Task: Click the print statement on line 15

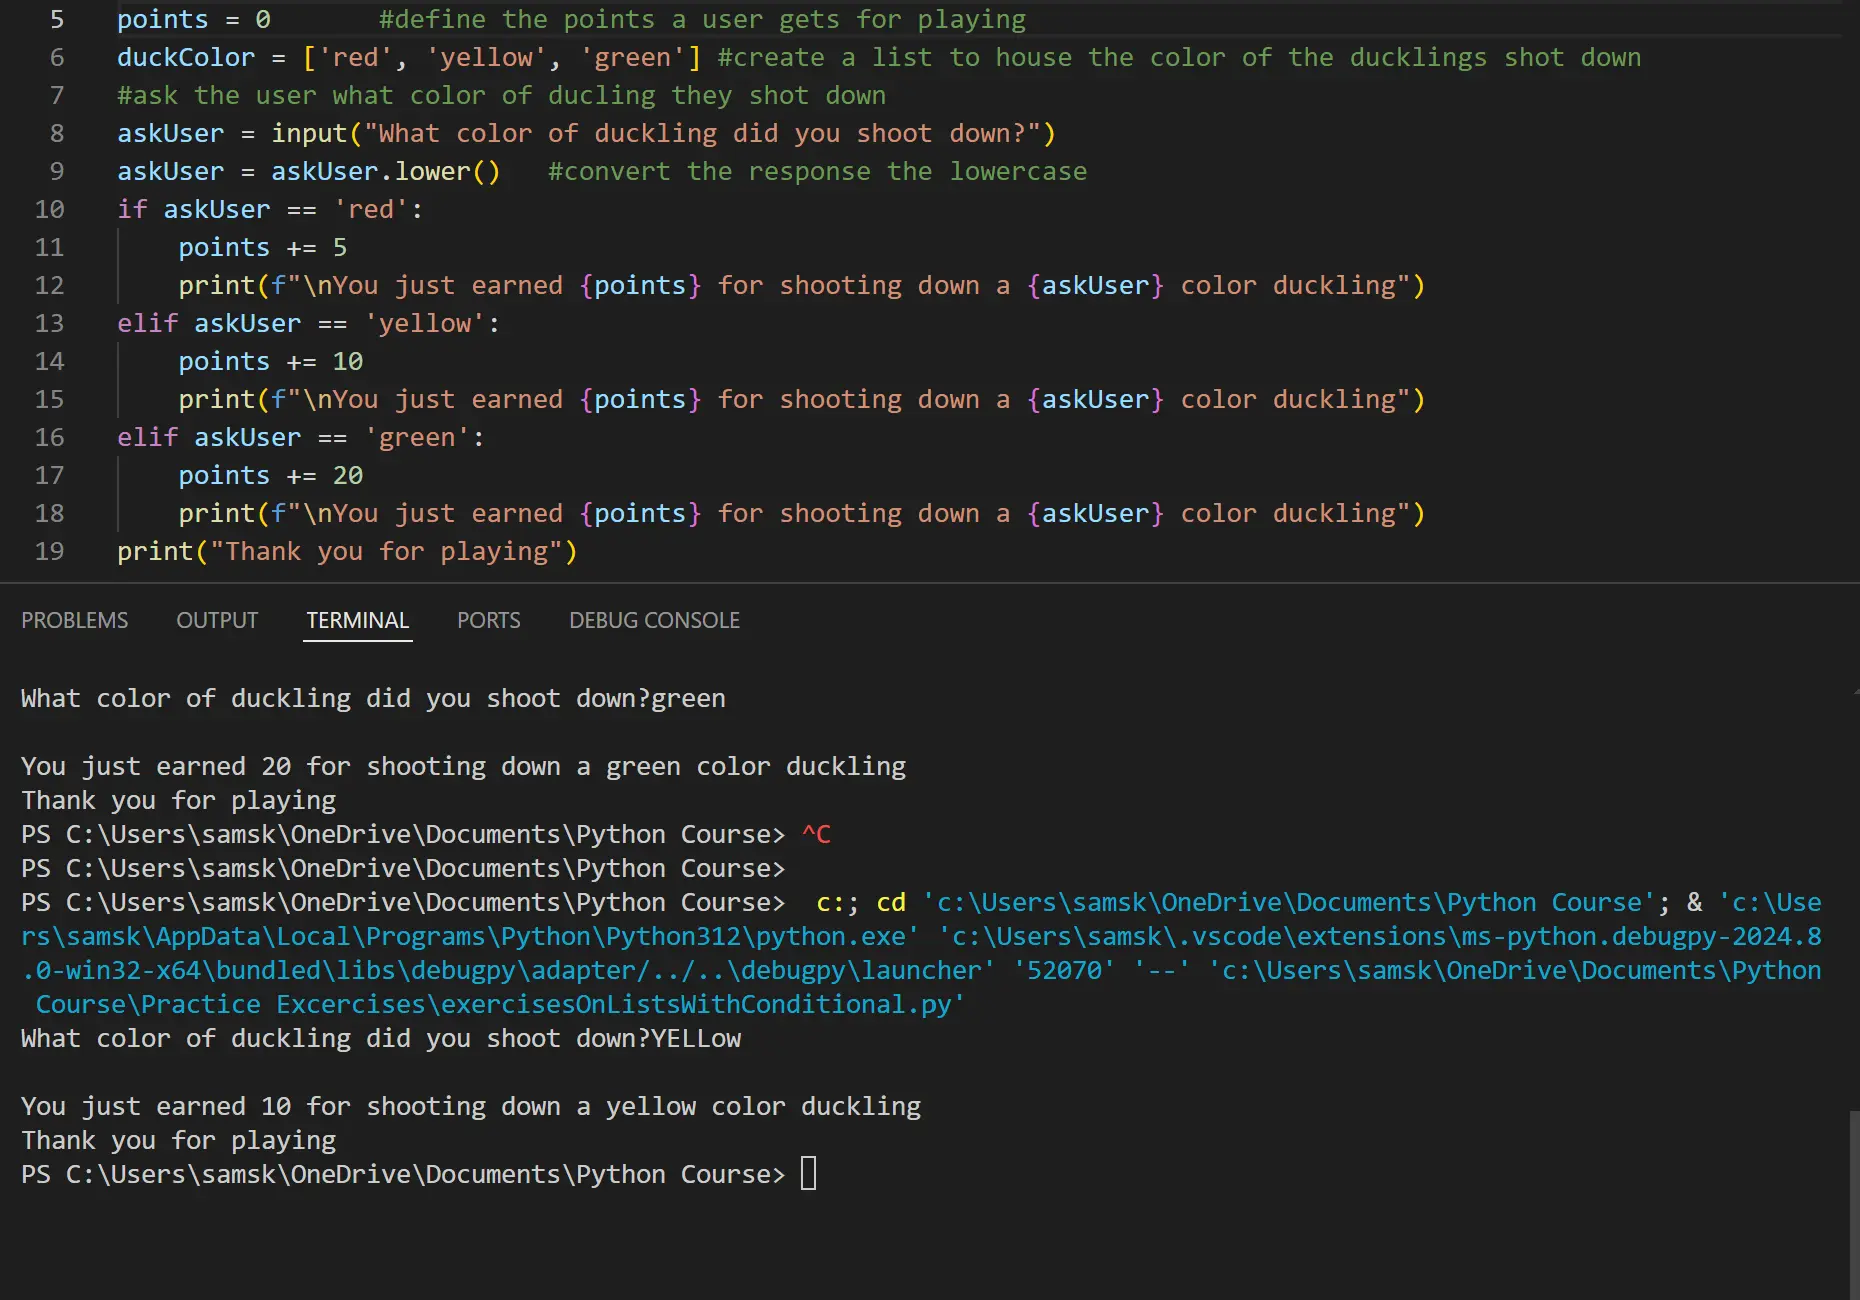Action: pyautogui.click(x=801, y=400)
